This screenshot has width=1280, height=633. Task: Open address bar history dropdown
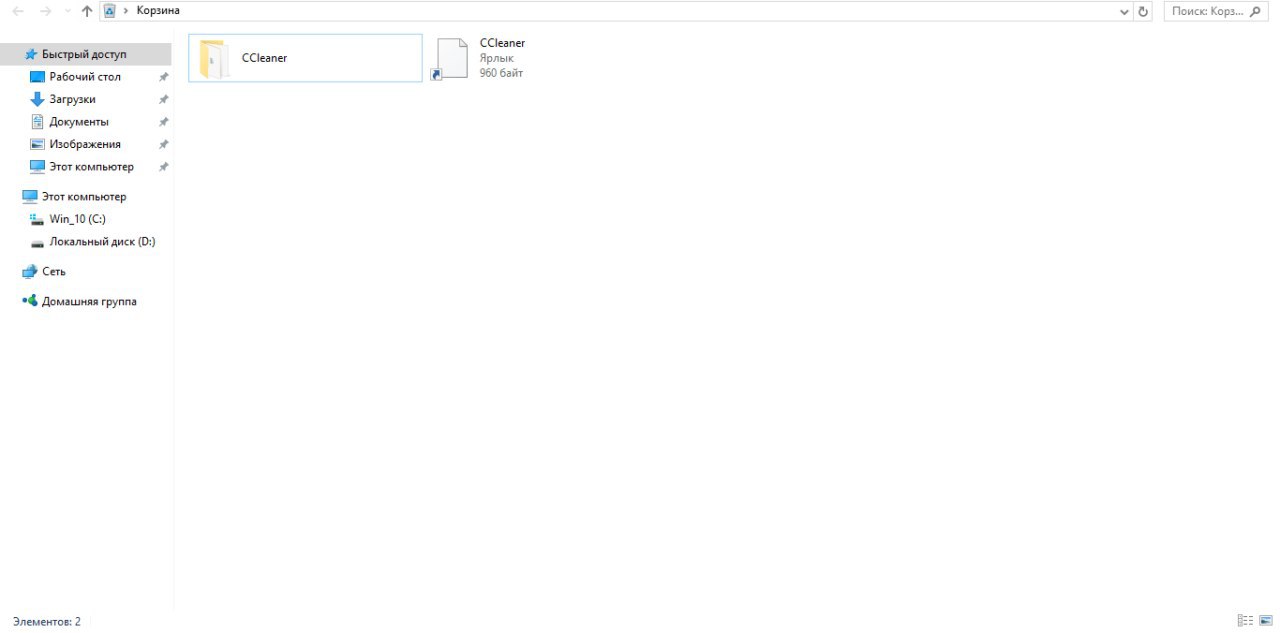(x=1125, y=11)
